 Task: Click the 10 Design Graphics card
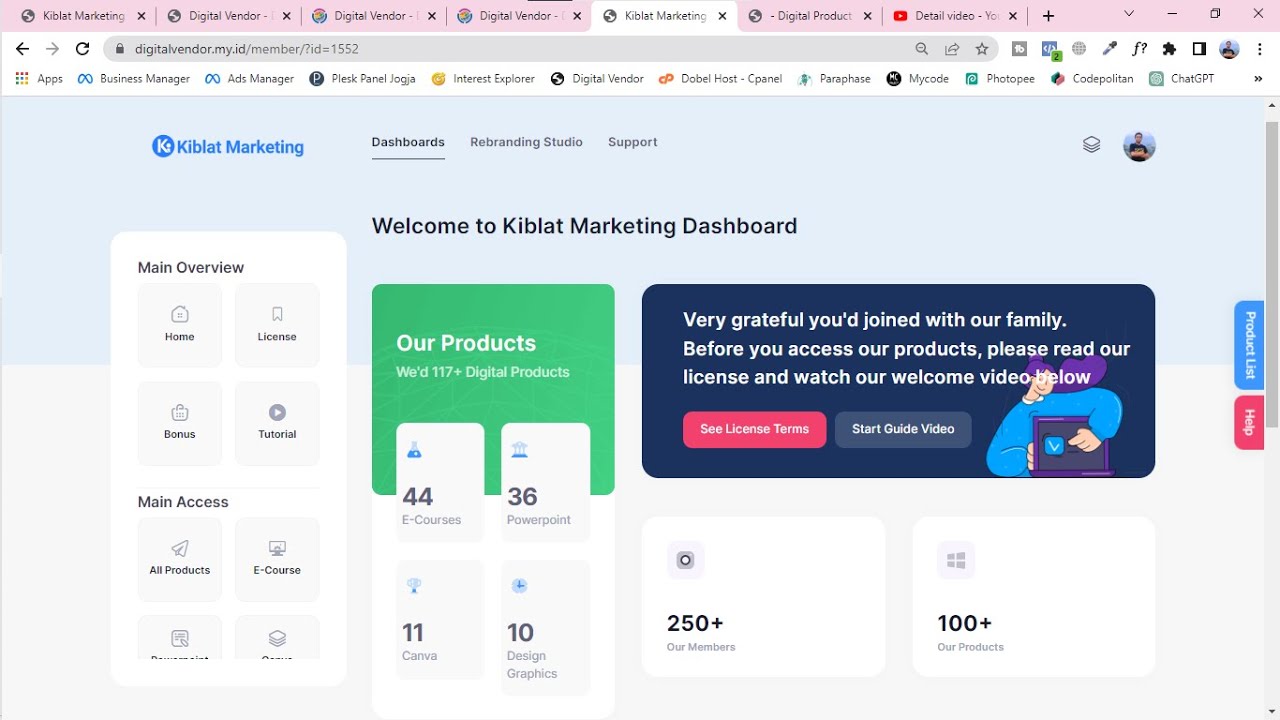[545, 627]
